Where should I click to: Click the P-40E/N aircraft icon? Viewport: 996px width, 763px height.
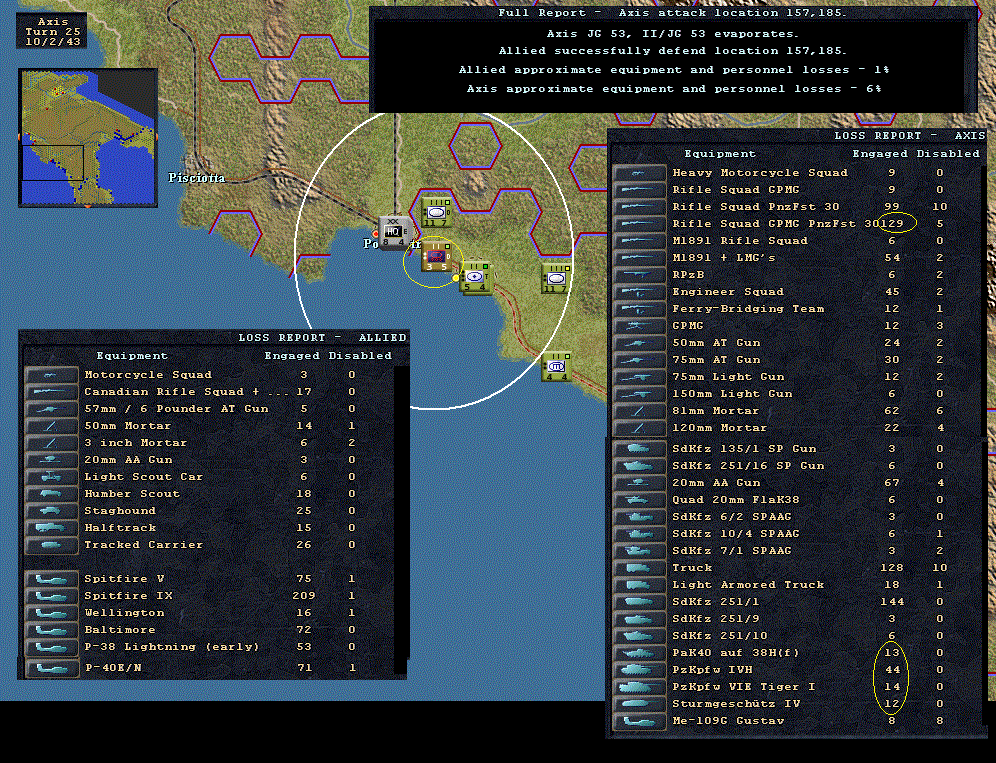pyautogui.click(x=51, y=668)
